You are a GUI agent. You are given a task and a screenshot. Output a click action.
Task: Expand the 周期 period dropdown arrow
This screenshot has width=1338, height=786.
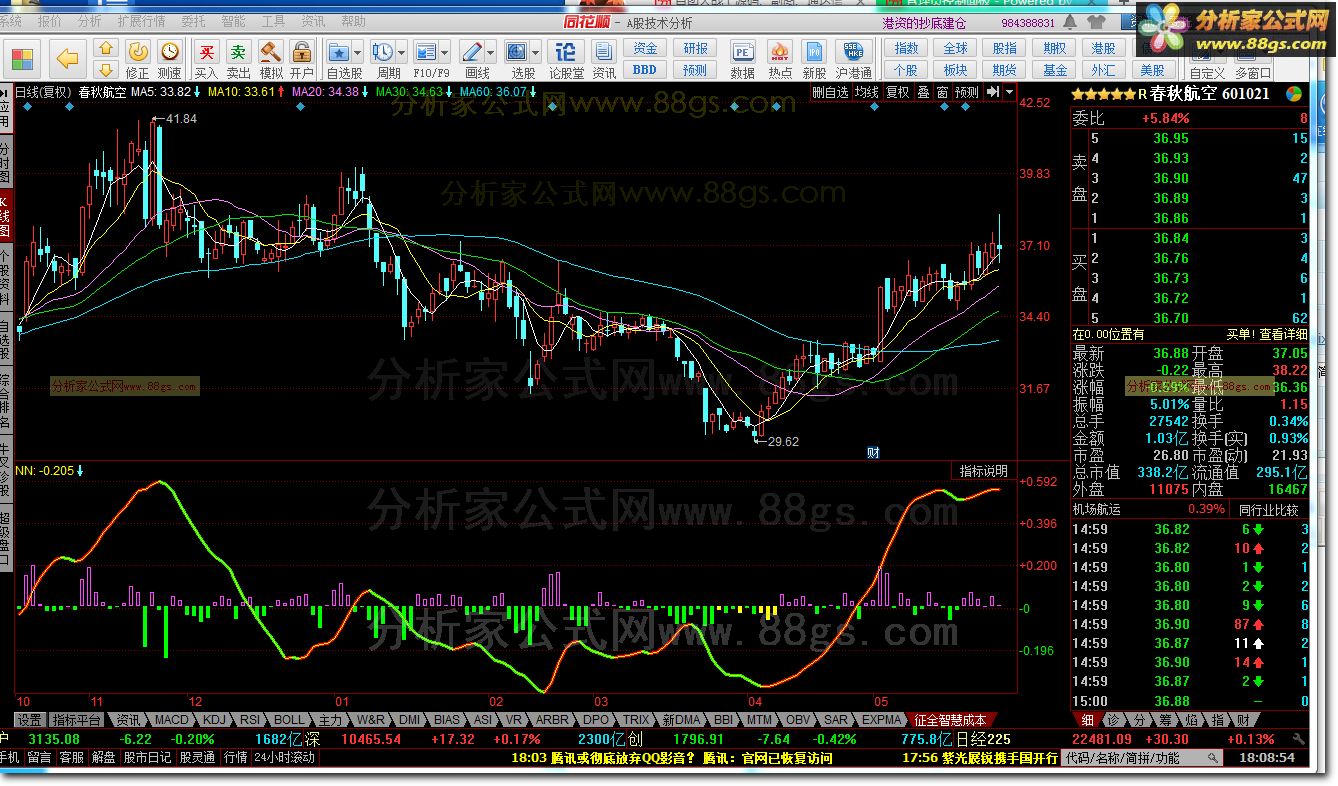coord(402,52)
